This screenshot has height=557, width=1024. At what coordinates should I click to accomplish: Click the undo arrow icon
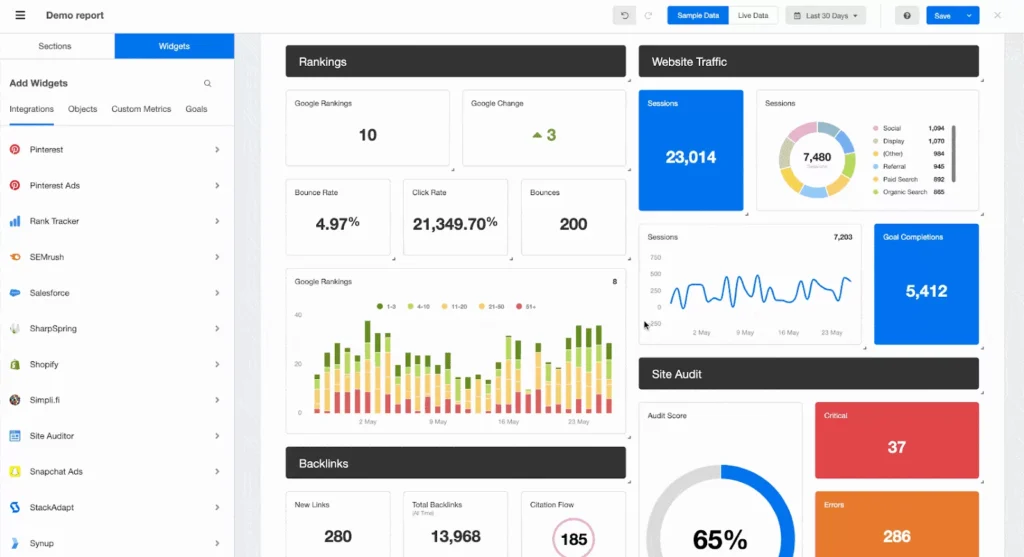coord(625,16)
